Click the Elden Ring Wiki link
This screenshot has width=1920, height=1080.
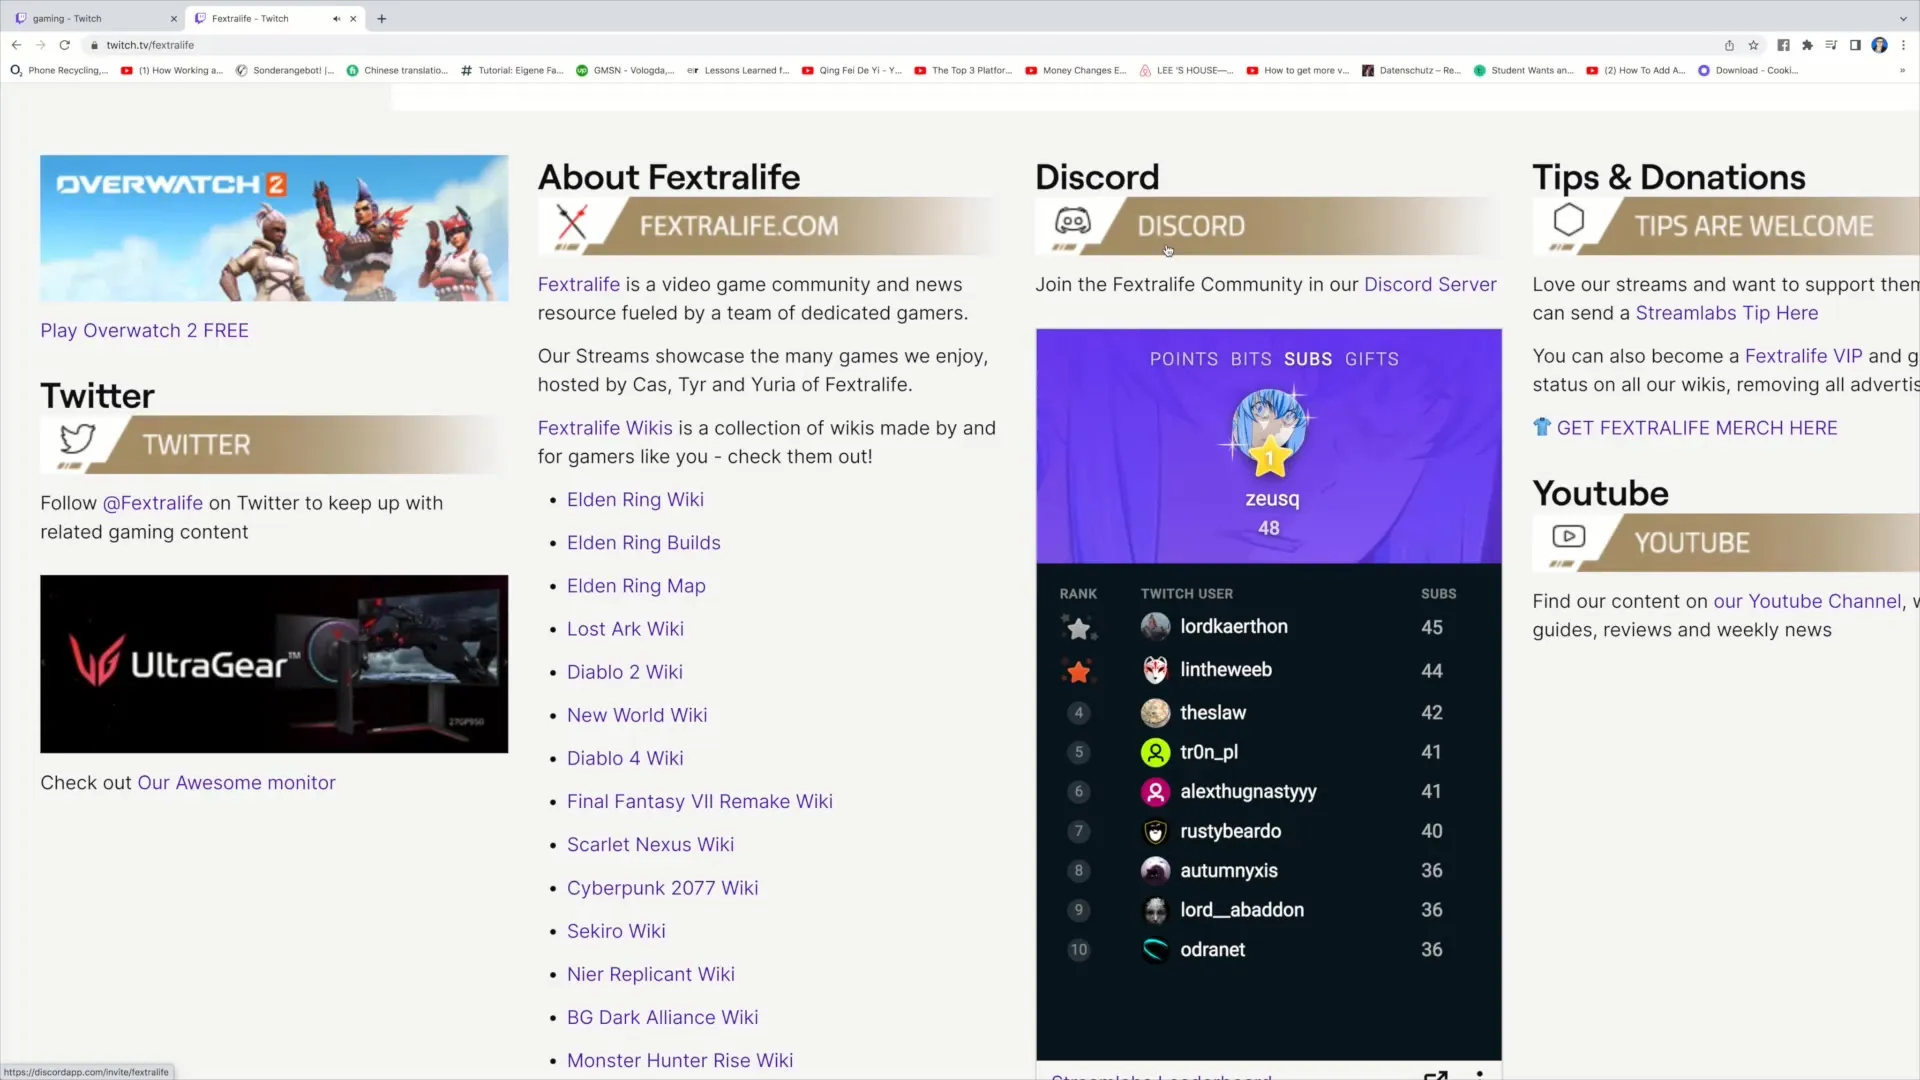pyautogui.click(x=634, y=498)
